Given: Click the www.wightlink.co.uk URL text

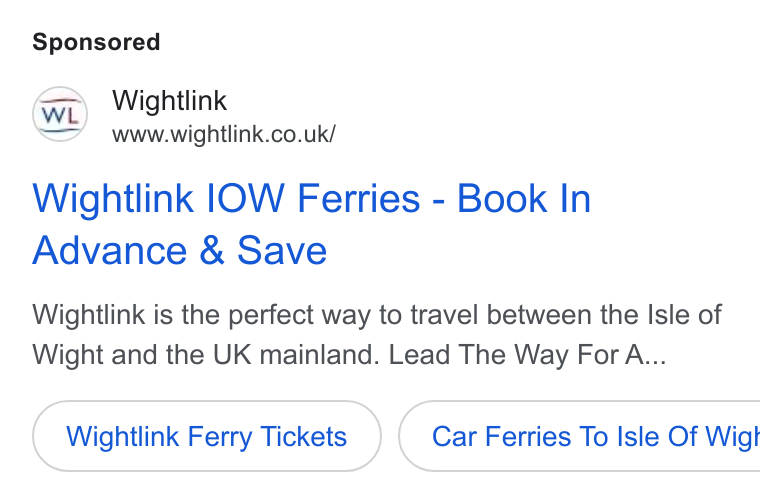Looking at the screenshot, I should tap(223, 134).
